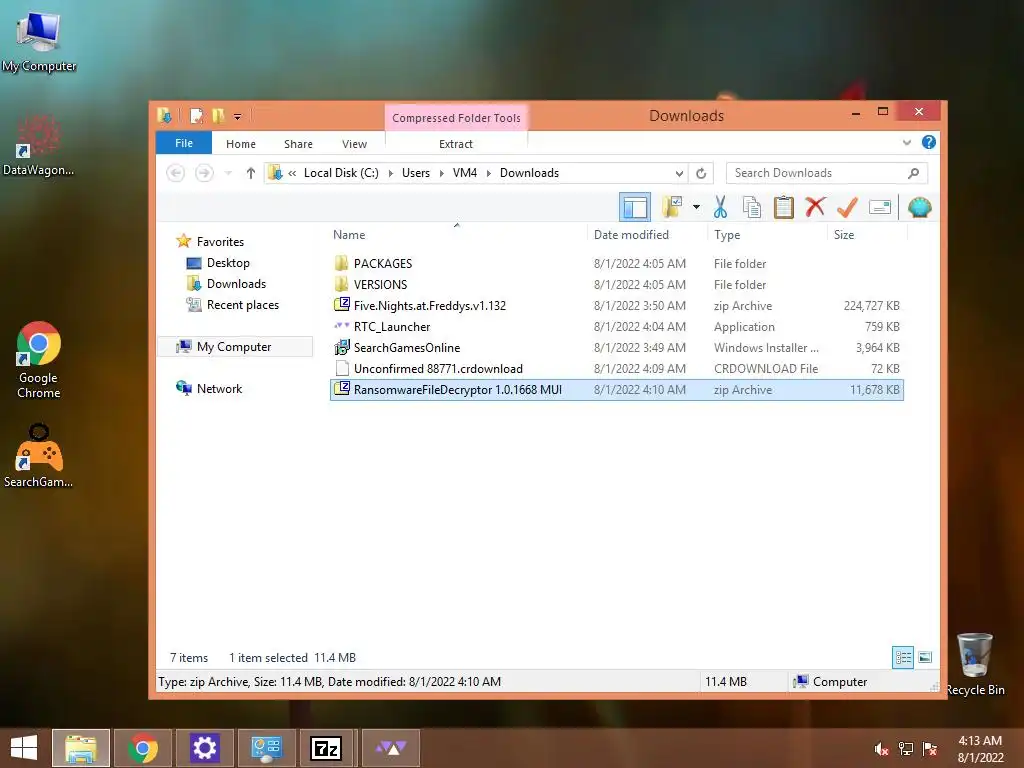The image size is (1024, 768).
Task: Click the search magnifier icon
Action: 914,173
